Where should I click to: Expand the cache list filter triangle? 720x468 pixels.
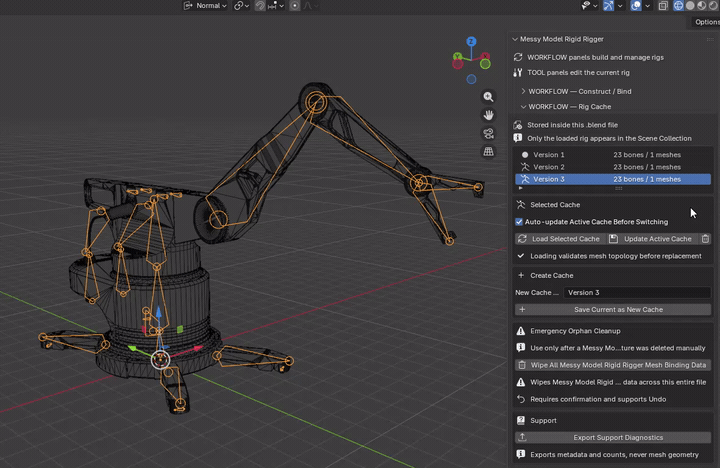(520, 188)
